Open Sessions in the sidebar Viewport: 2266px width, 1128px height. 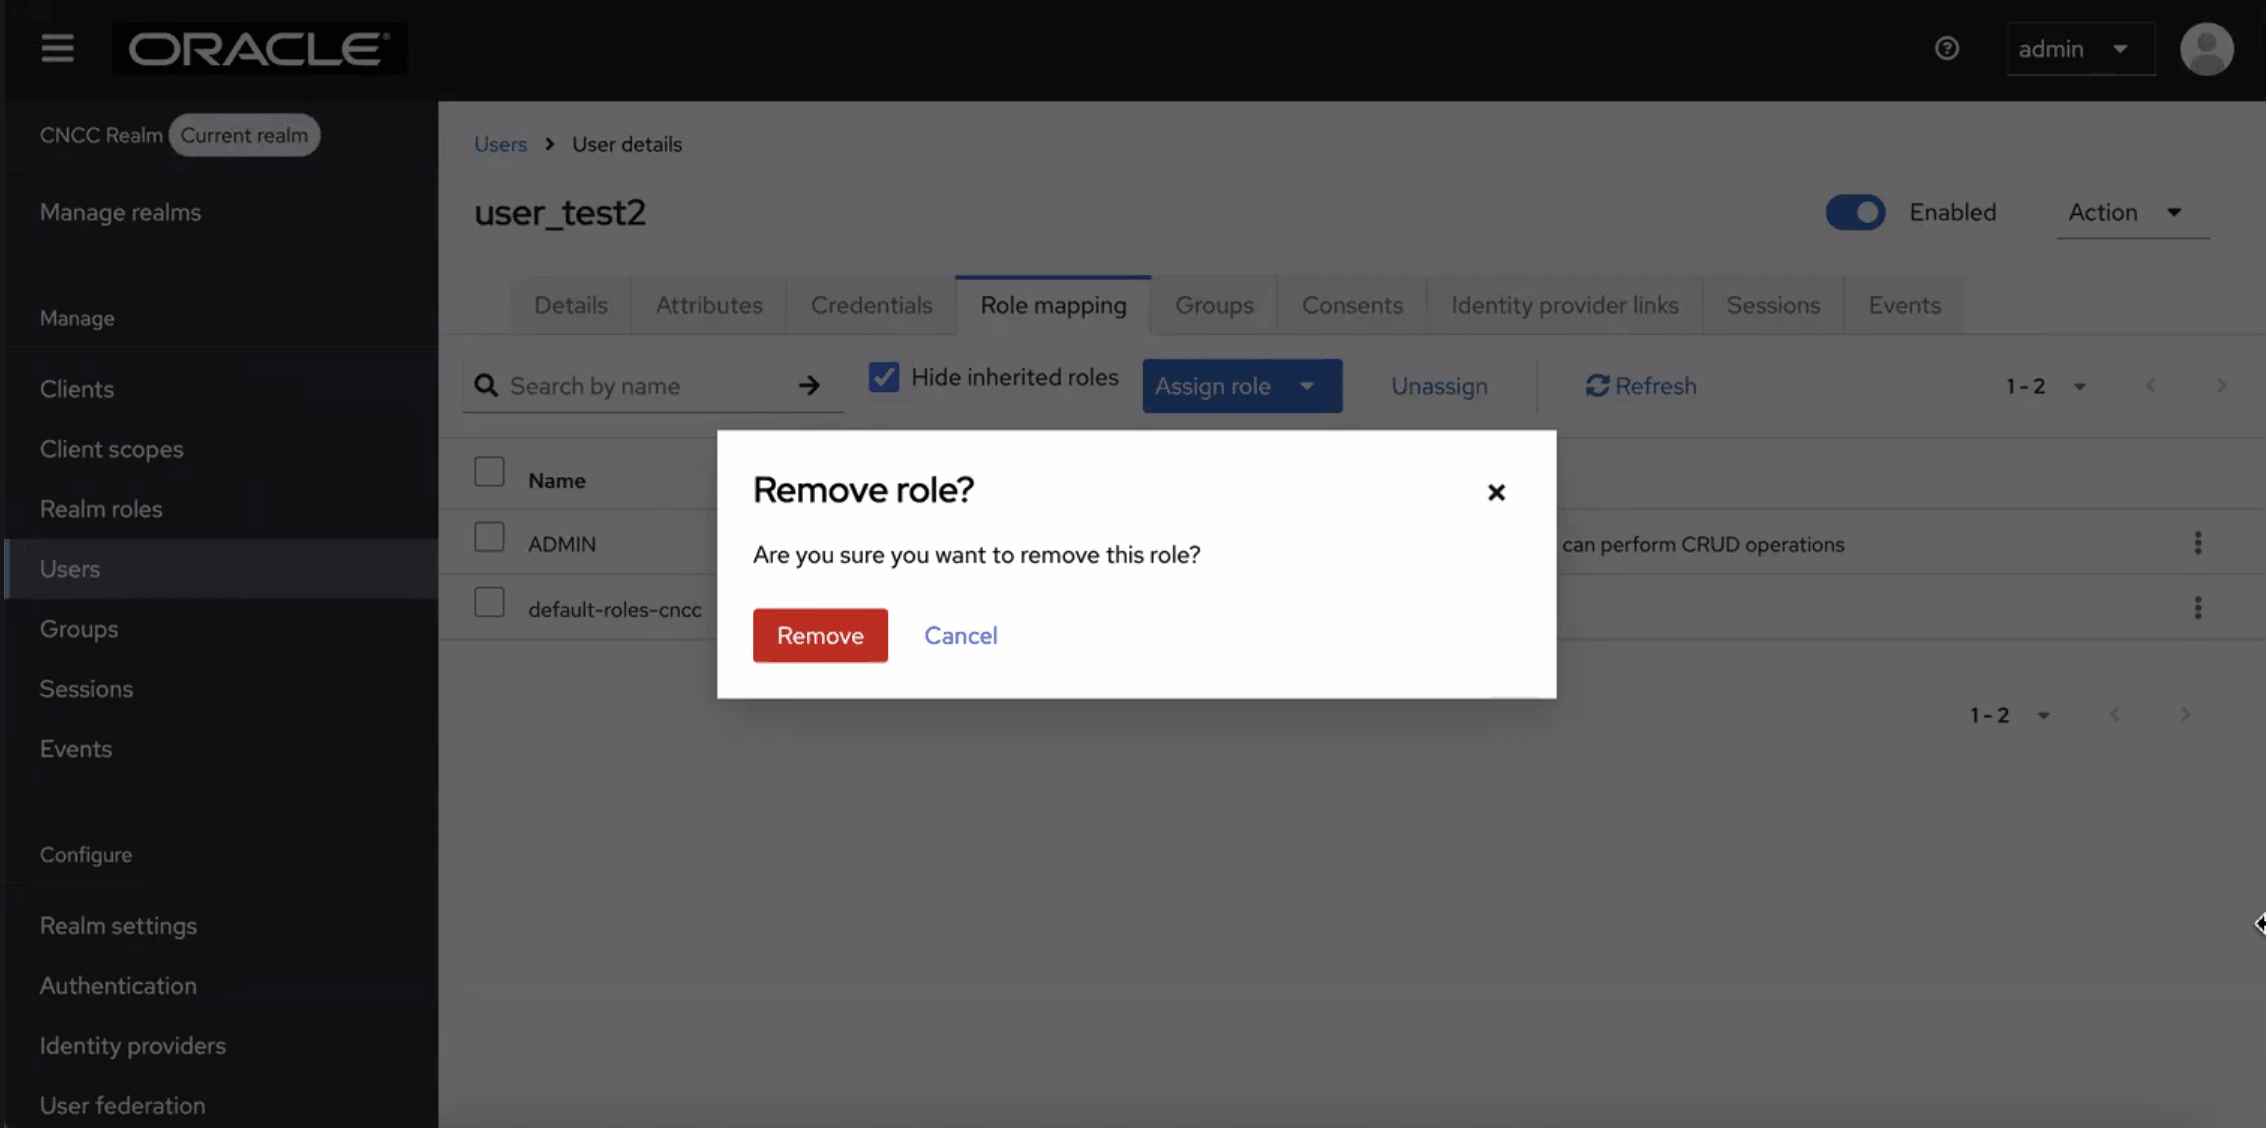(221, 689)
